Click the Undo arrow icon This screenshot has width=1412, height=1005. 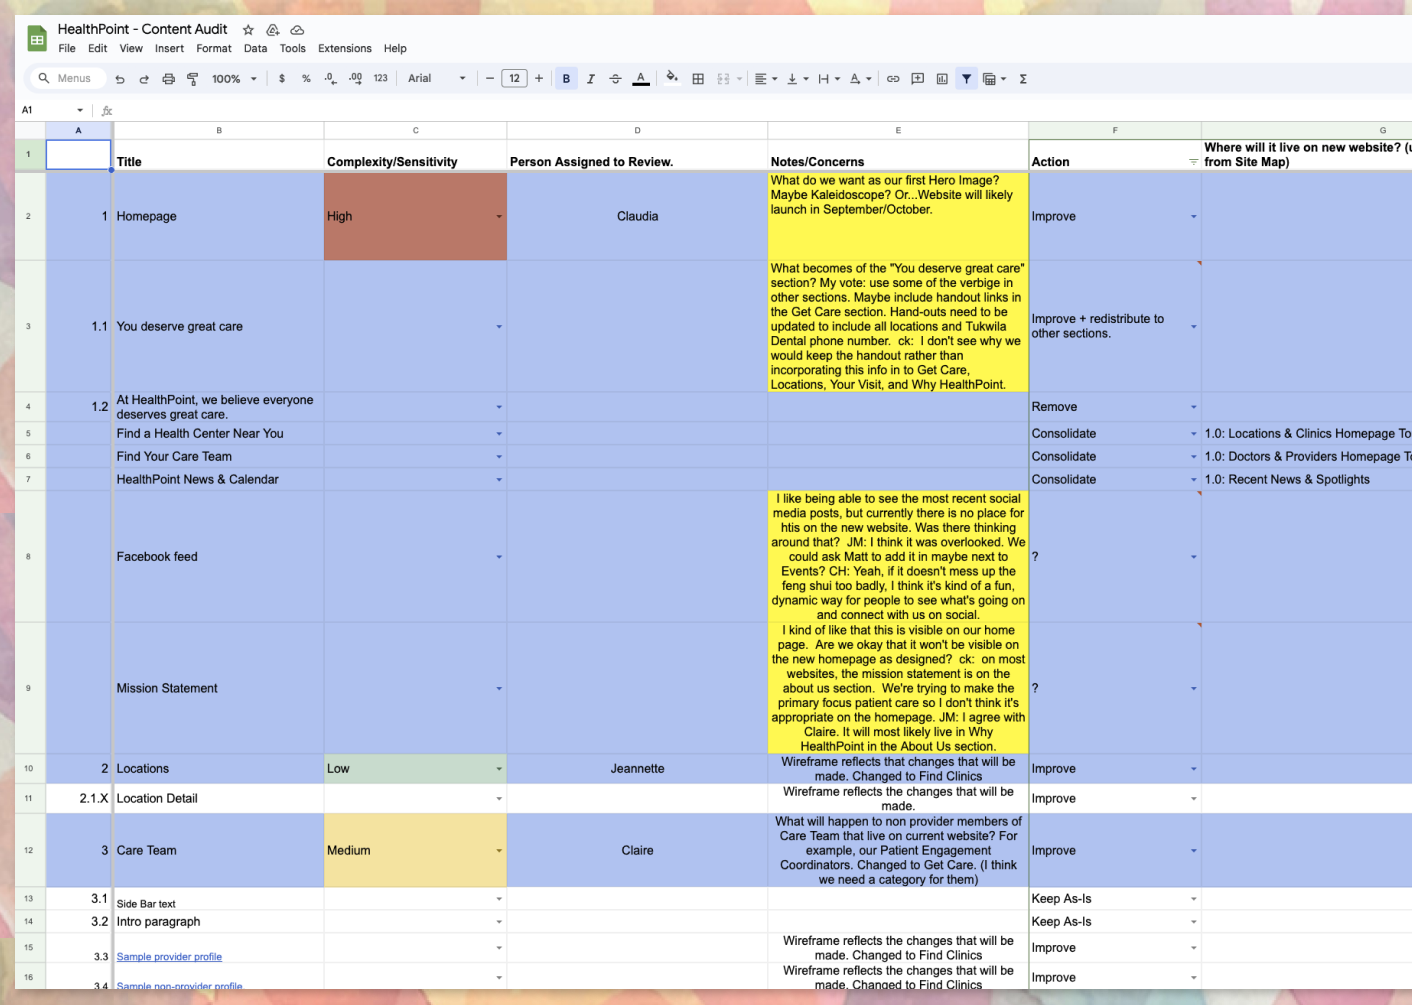pyautogui.click(x=120, y=79)
